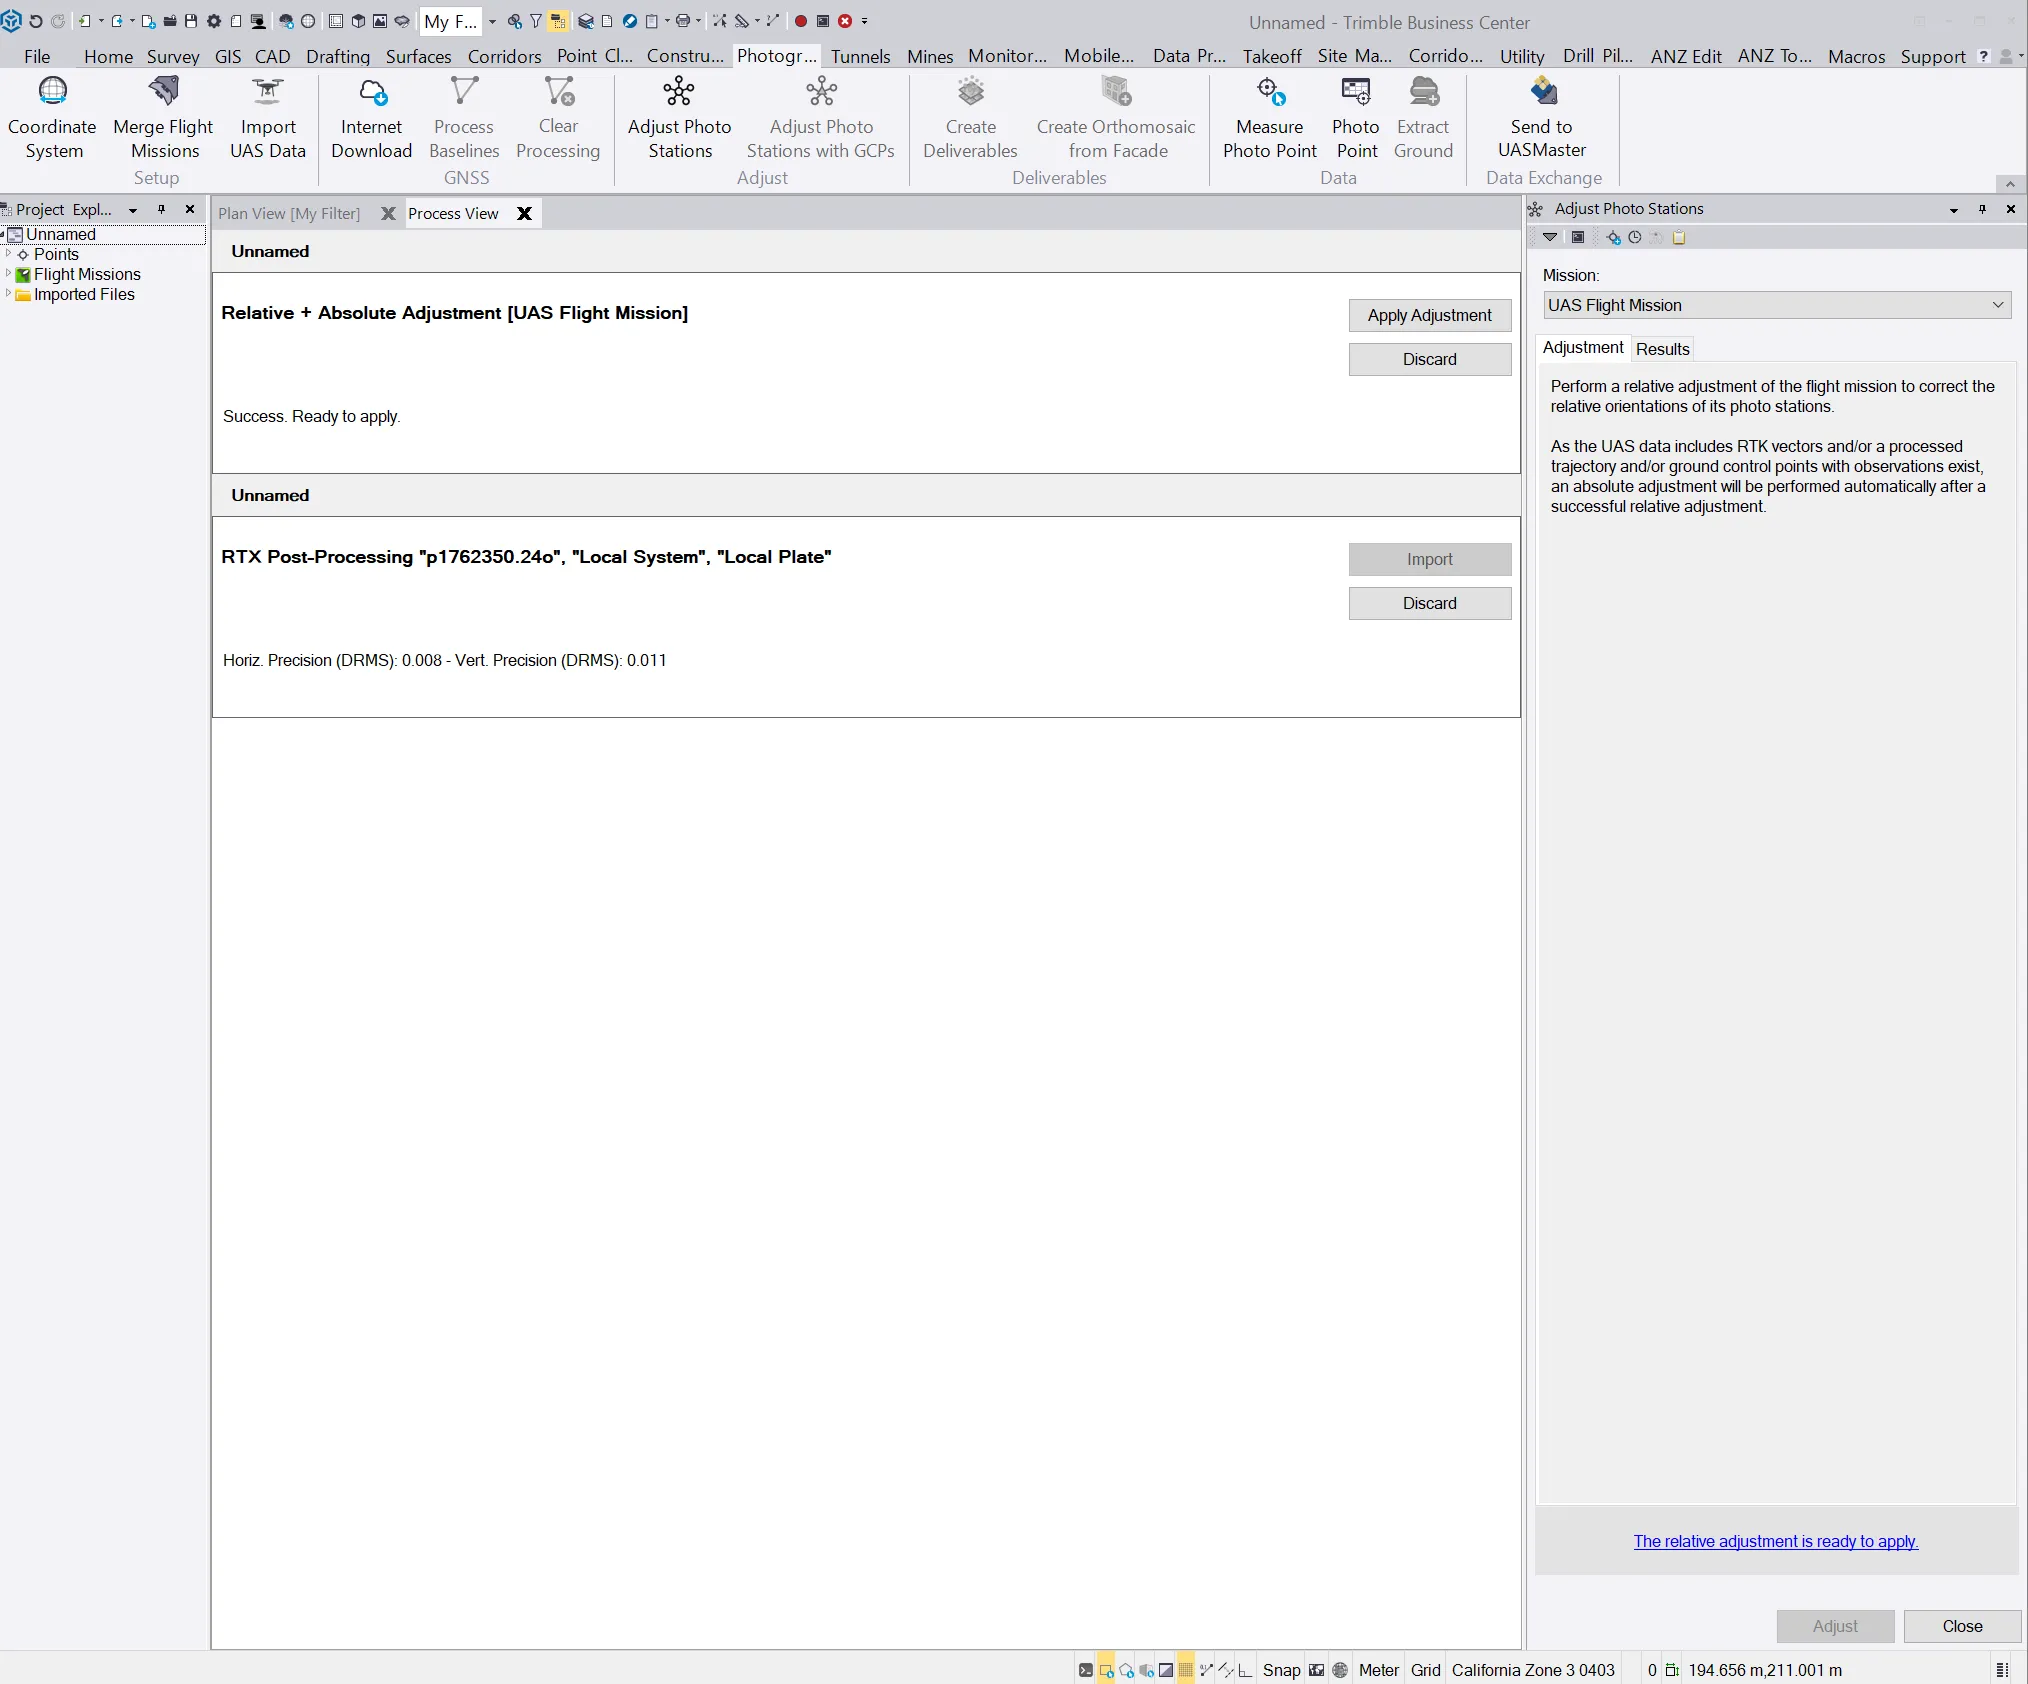2028x1684 pixels.
Task: Click California Zone 3 0403 in status bar
Action: point(1533,1670)
